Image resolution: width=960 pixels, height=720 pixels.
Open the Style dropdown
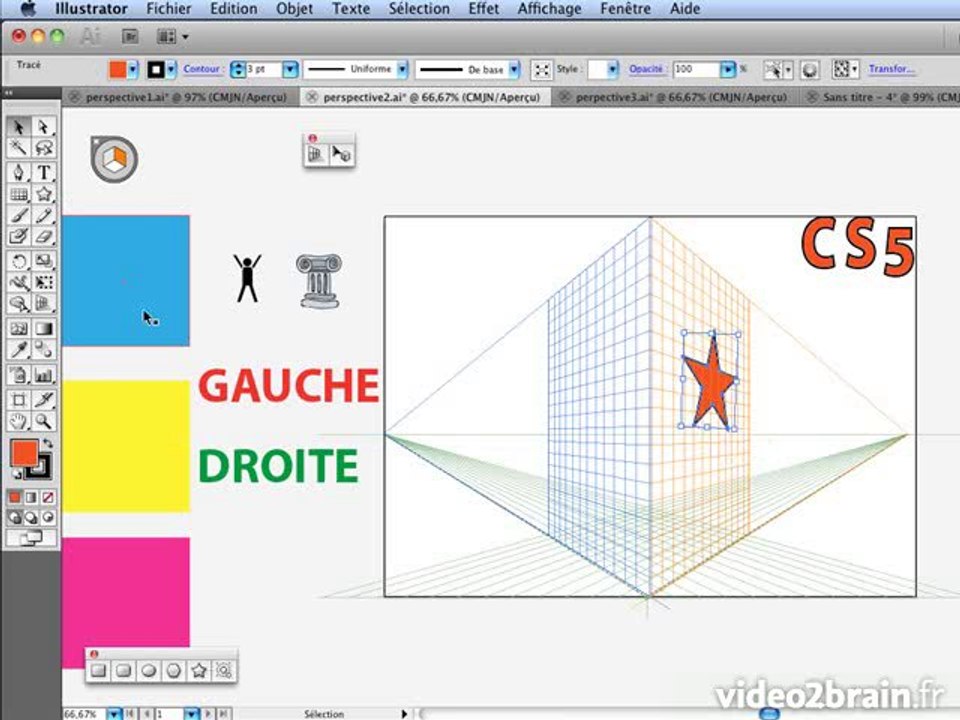coord(612,69)
